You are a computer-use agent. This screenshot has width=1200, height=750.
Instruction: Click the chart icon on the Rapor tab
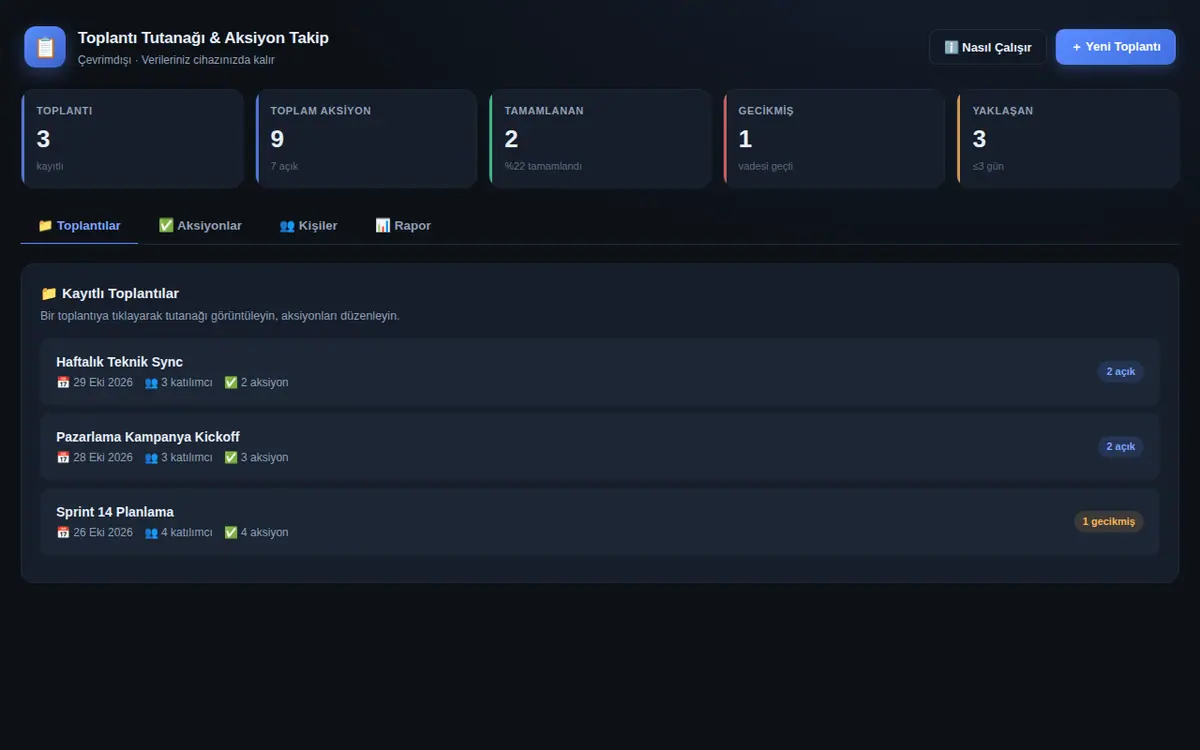pyautogui.click(x=383, y=226)
